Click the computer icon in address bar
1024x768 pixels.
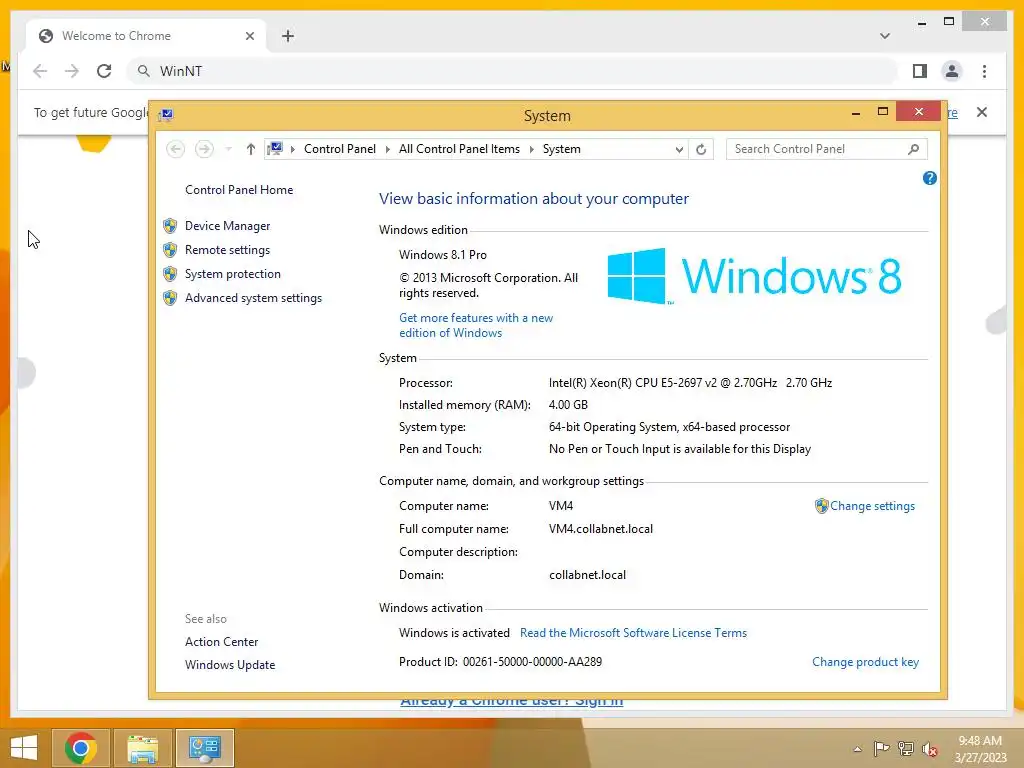(x=276, y=149)
